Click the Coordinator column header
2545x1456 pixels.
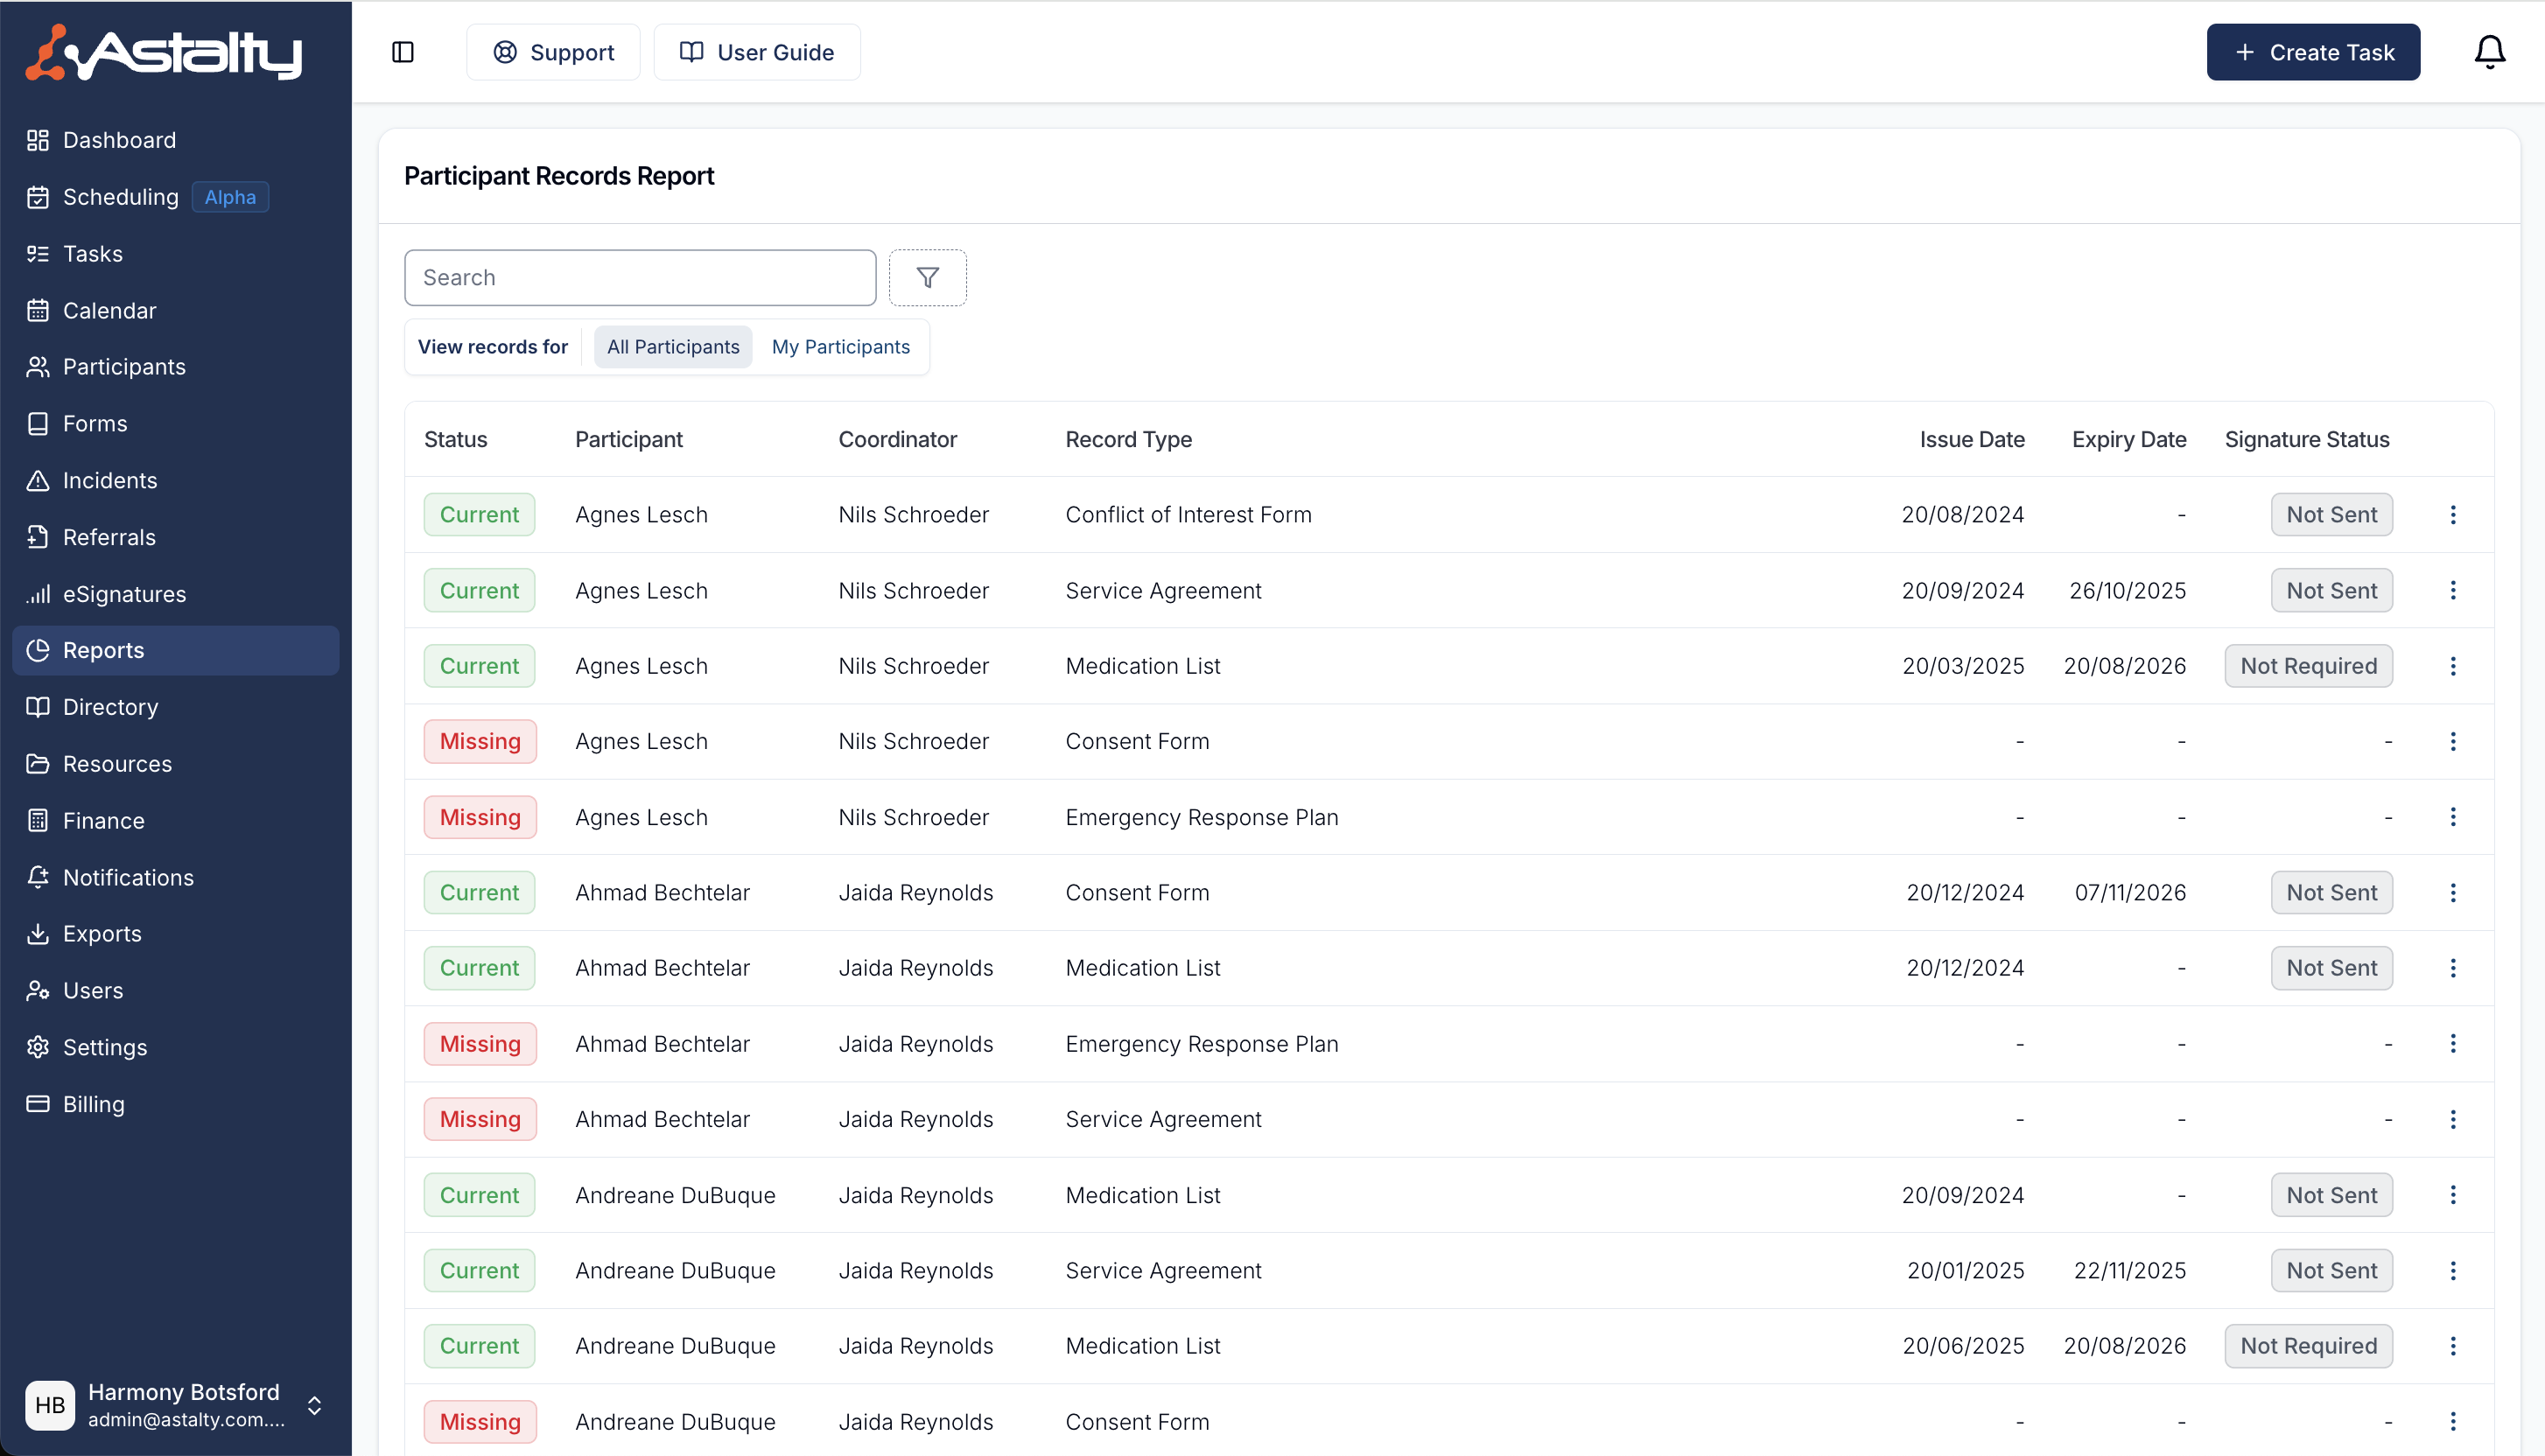897,439
